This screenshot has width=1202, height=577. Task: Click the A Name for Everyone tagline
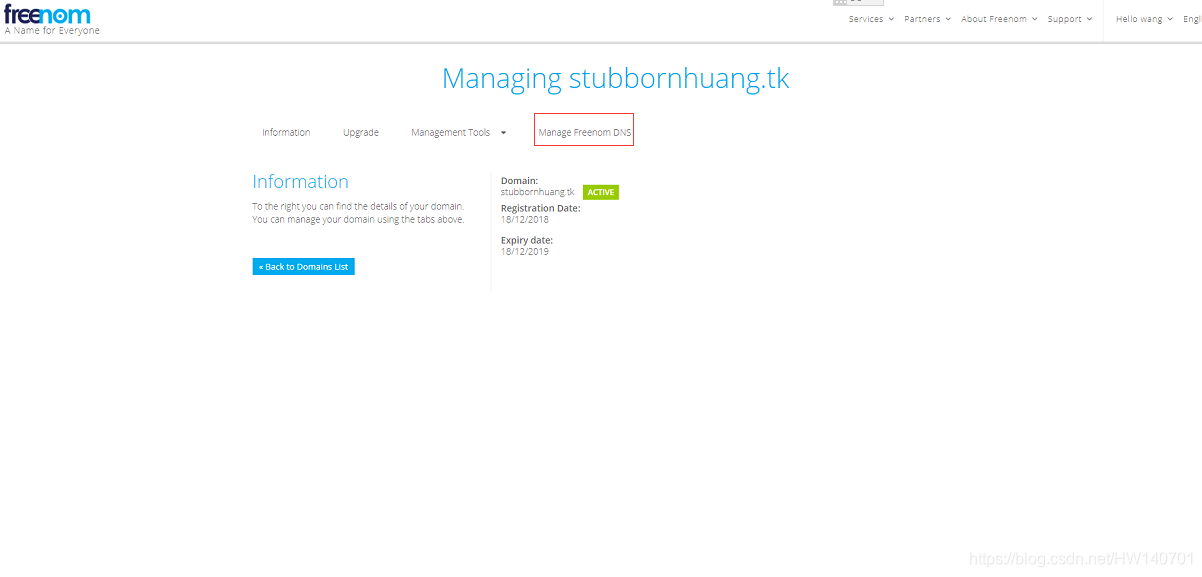click(52, 31)
